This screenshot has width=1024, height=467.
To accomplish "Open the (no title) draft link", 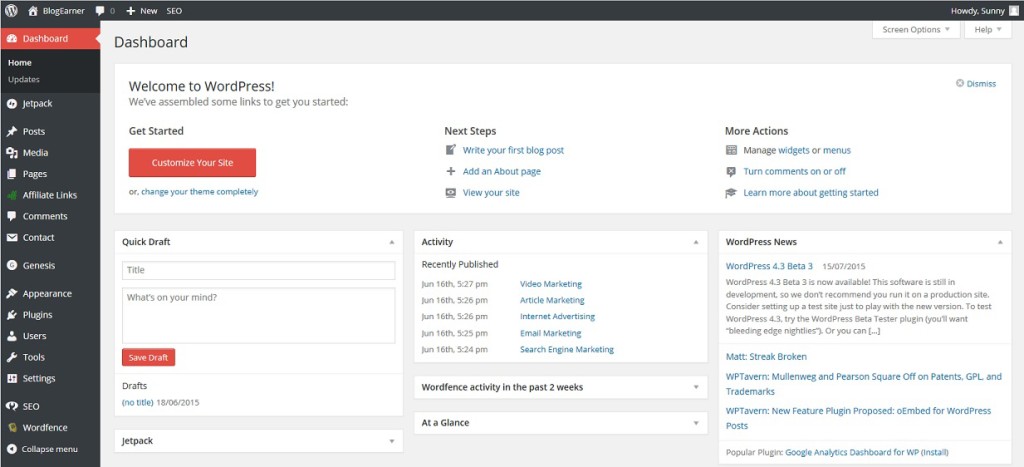I will [x=137, y=402].
